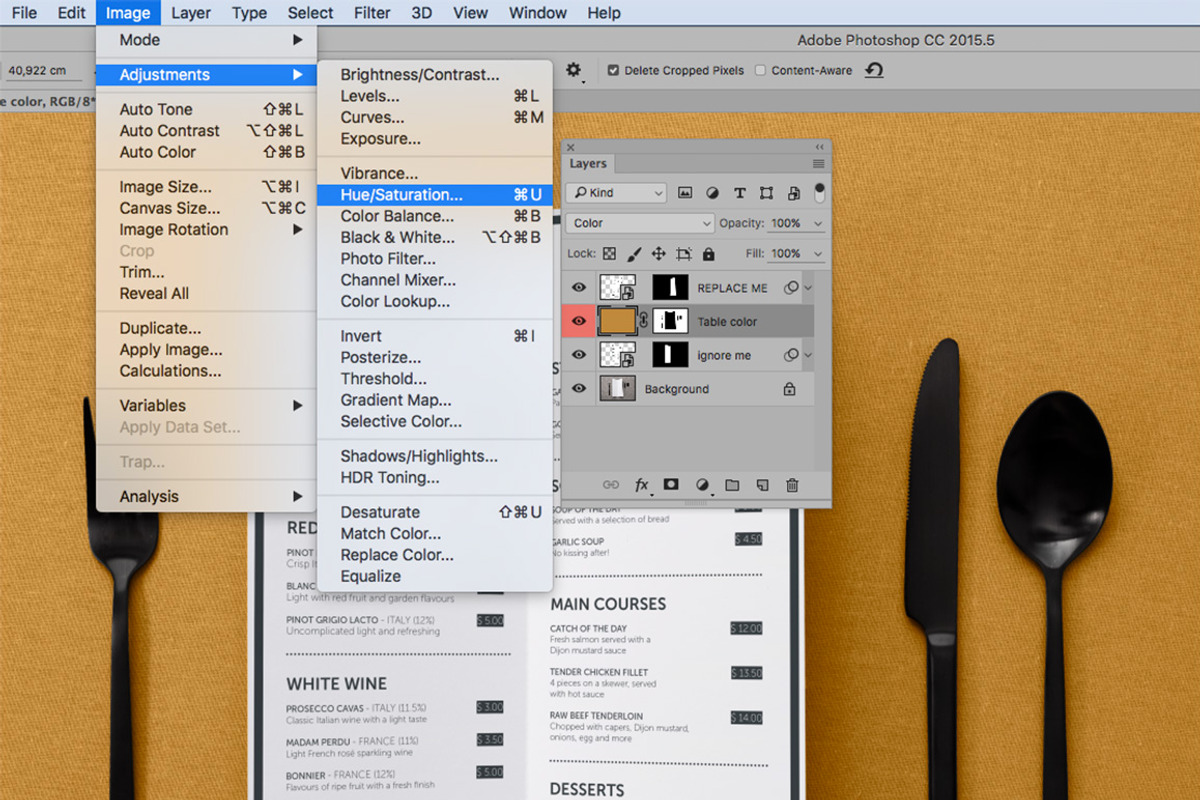Screen dimensions: 1200x800
Task: Choose Hue/Saturation from Adjustments
Action: click(x=435, y=195)
